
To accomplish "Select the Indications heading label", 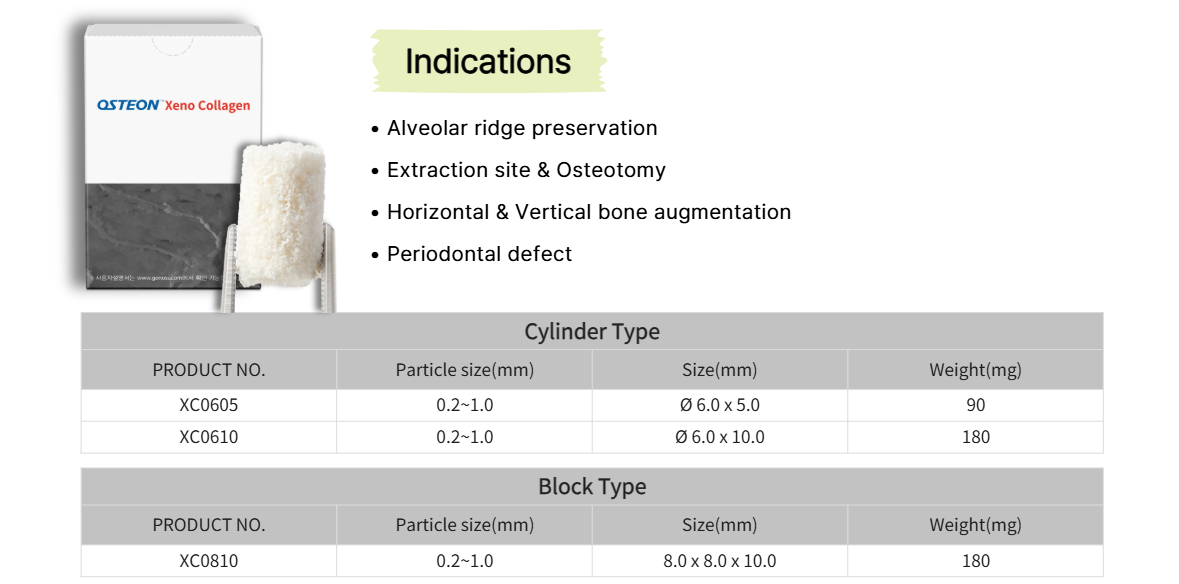I will click(488, 62).
